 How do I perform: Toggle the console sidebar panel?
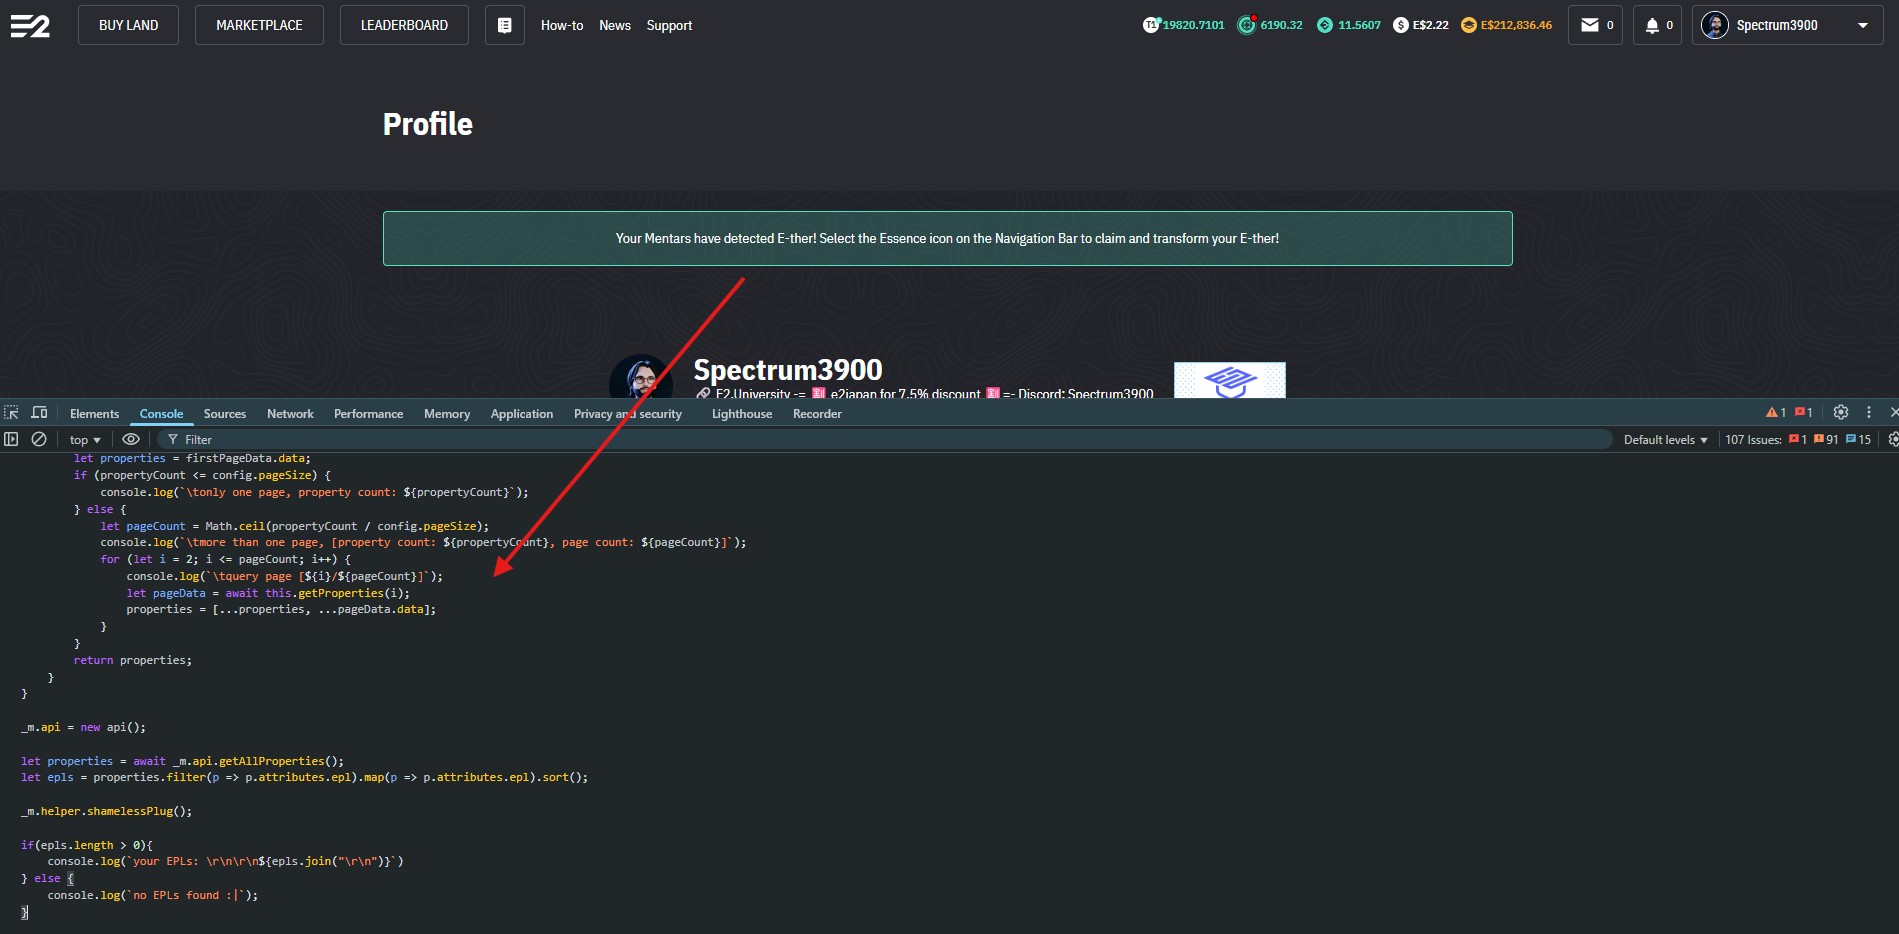tap(12, 439)
